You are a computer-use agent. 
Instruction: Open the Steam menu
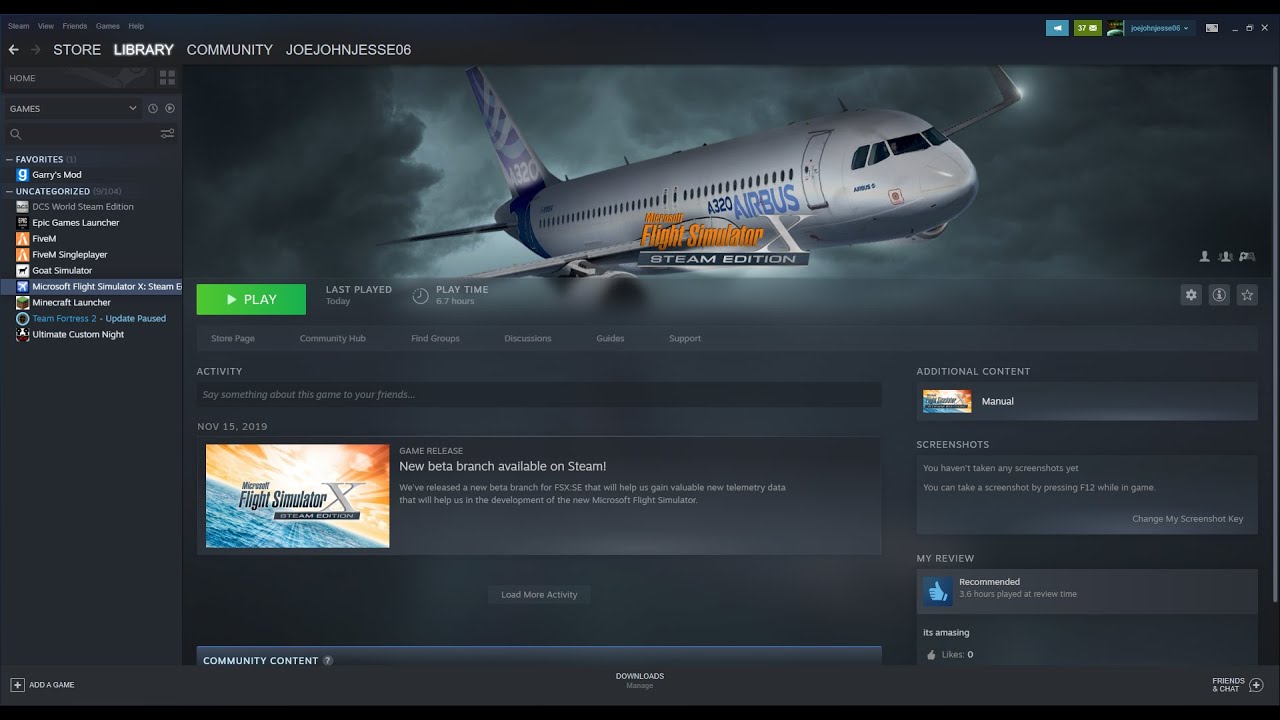[18, 26]
